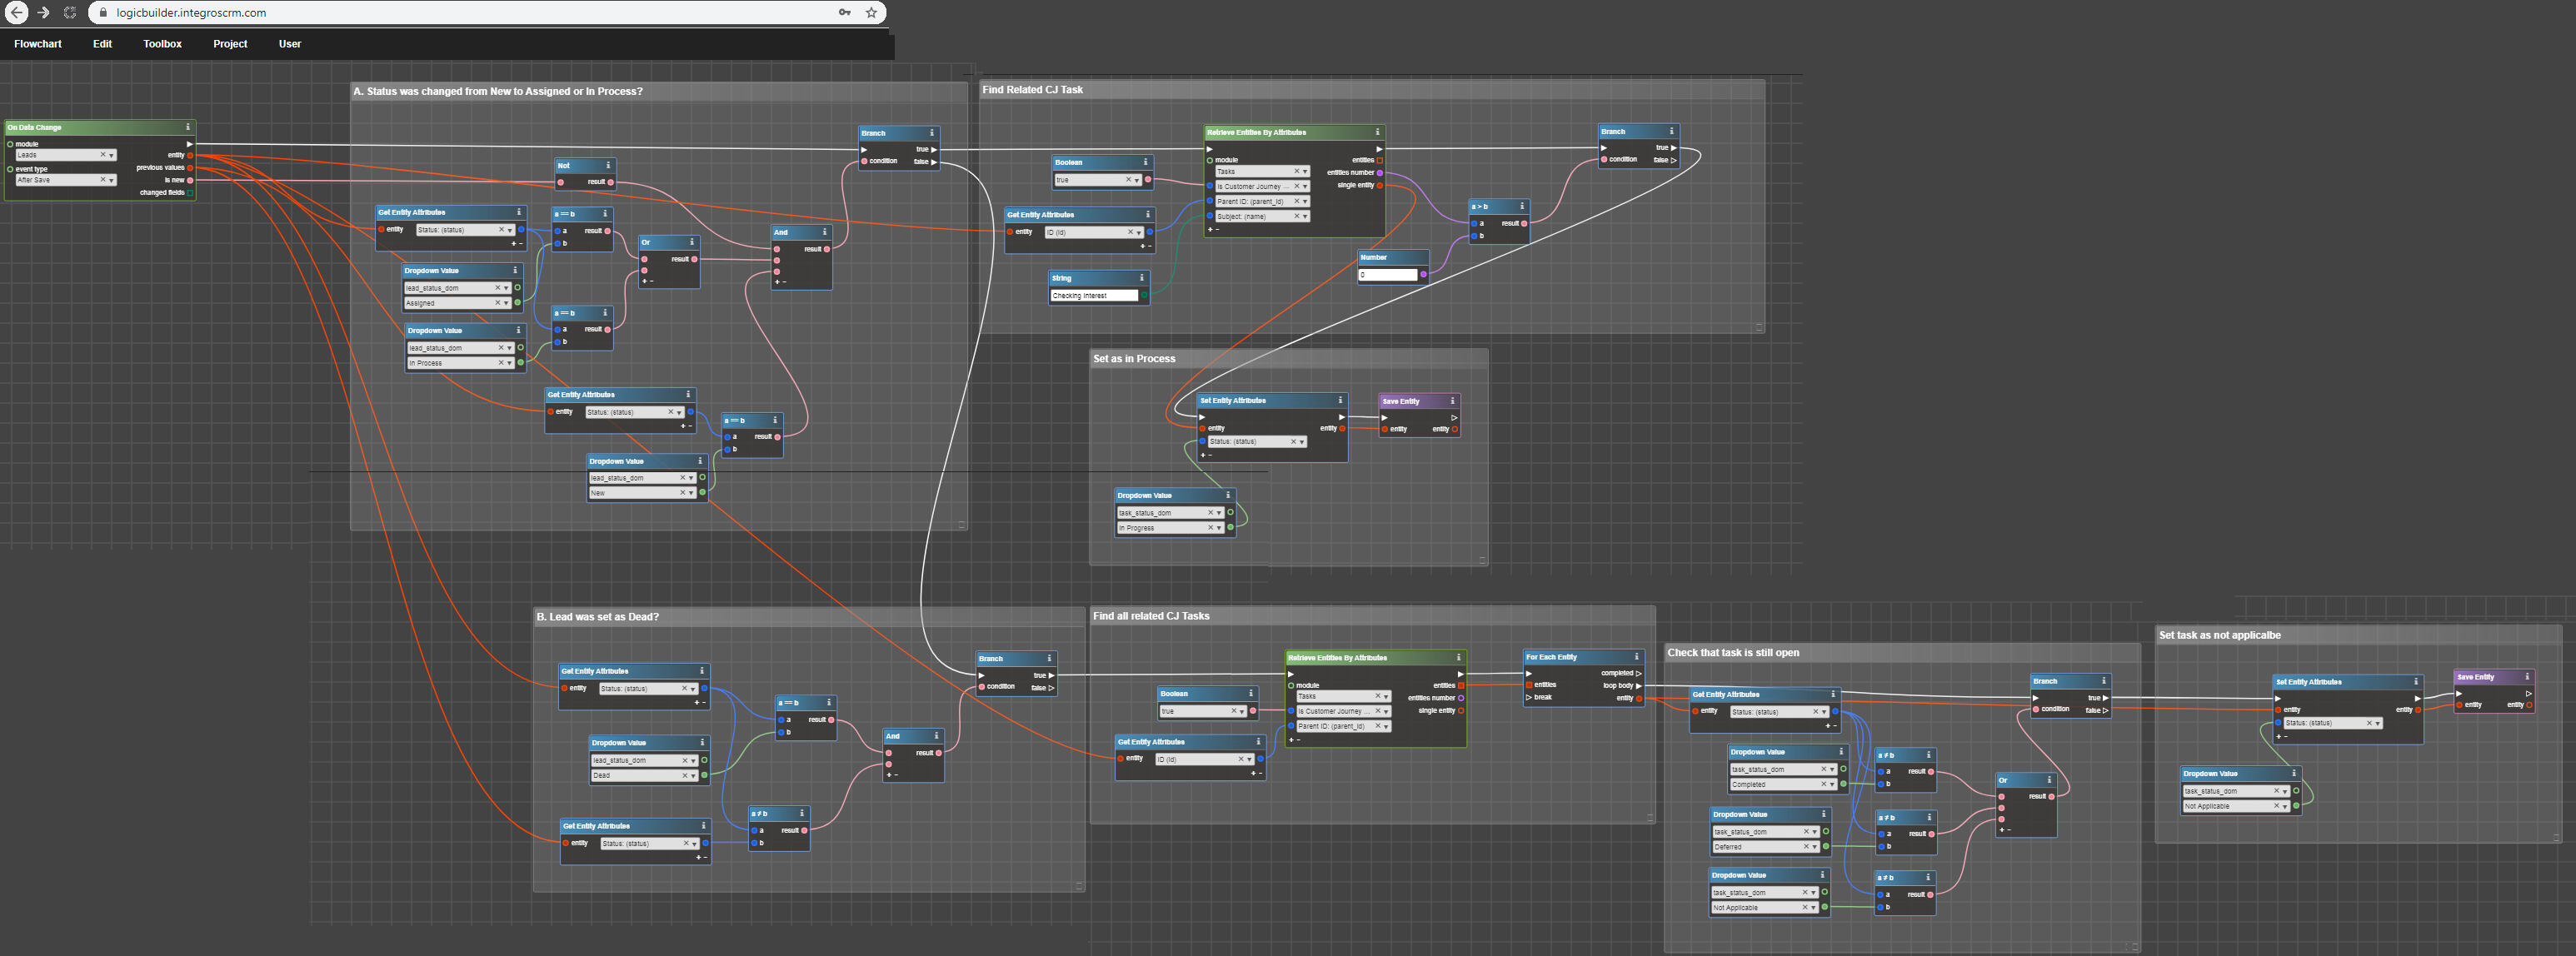Open info icon on Or node in group A
Screen dimensions: 2576x956
[x=691, y=242]
